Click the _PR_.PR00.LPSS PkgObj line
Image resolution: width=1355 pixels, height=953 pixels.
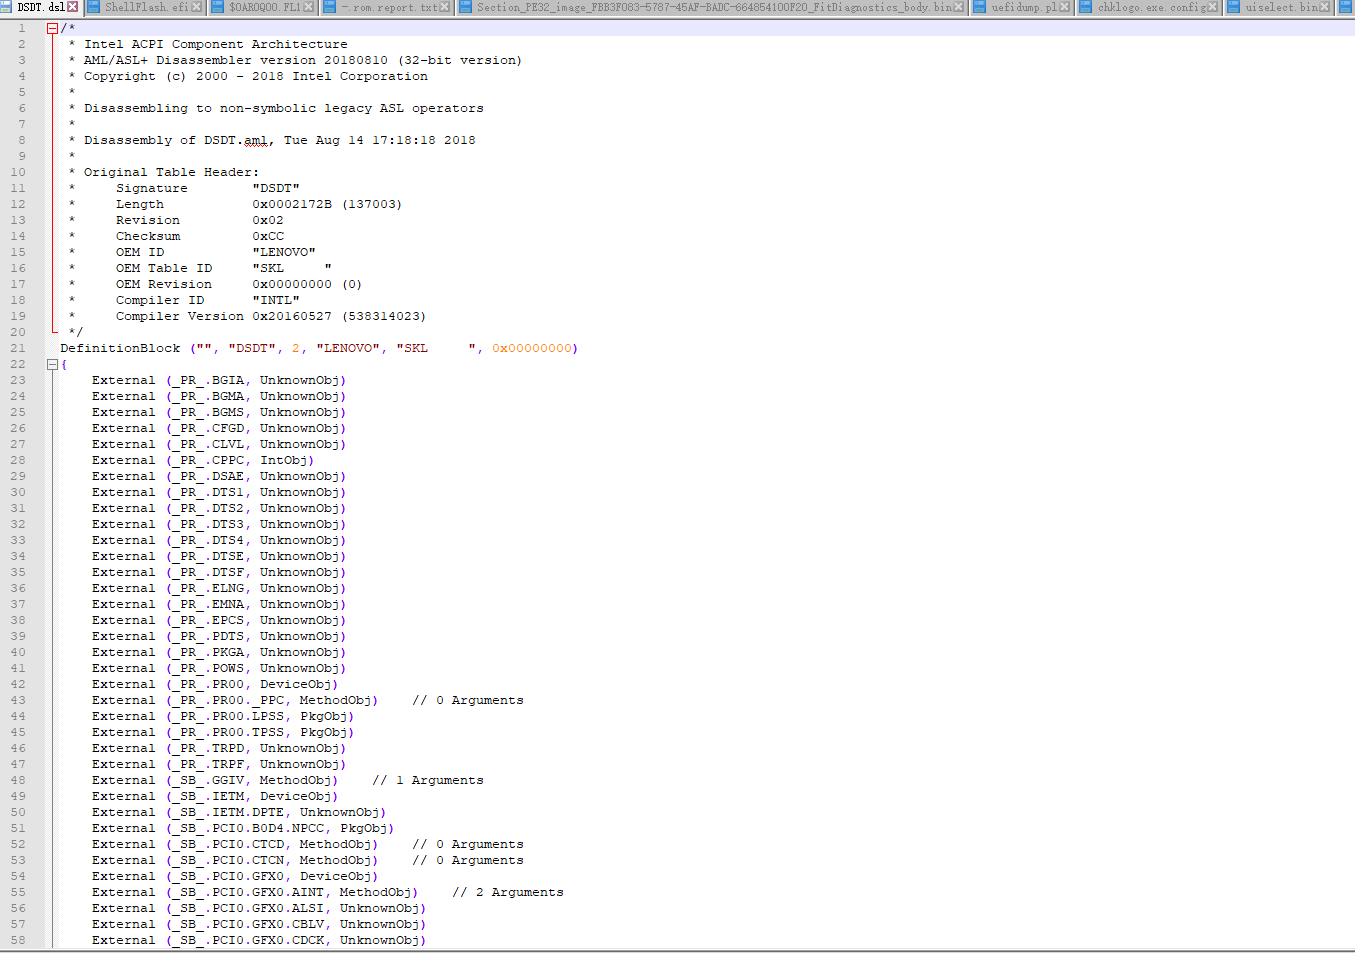pos(223,716)
